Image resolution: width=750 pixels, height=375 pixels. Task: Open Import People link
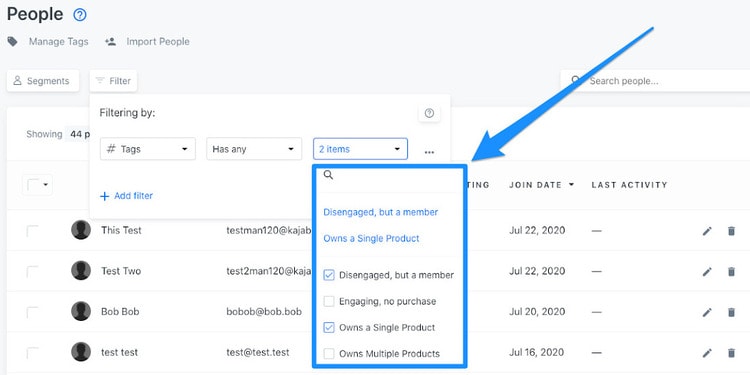coord(158,42)
